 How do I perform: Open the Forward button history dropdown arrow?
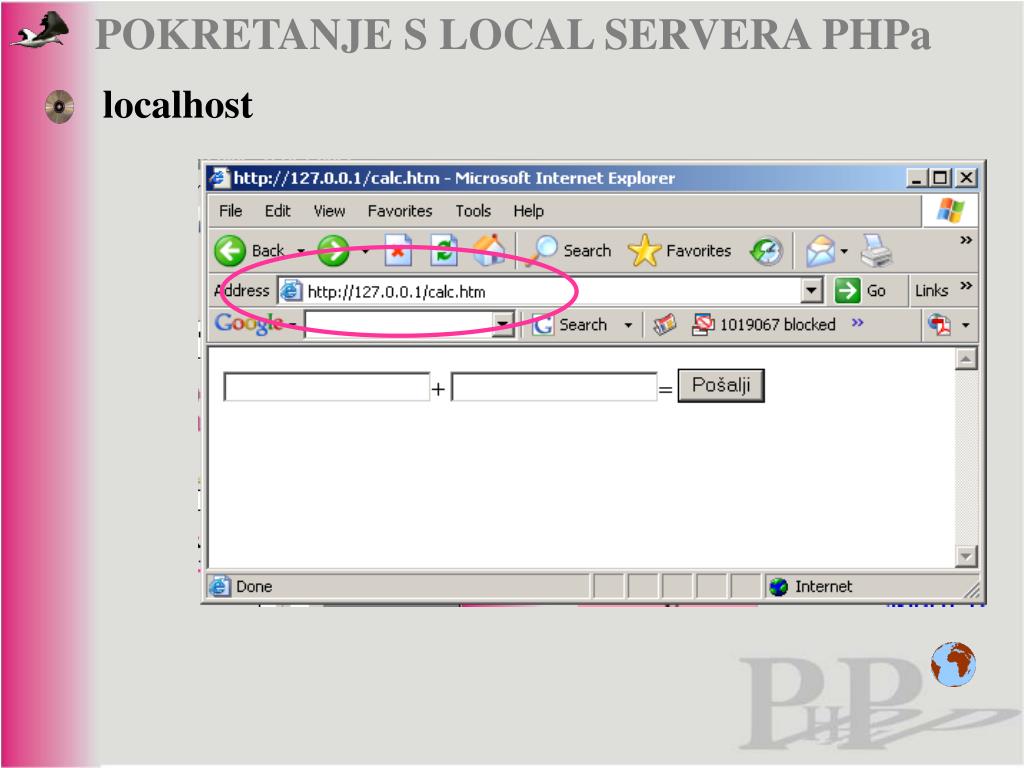[365, 251]
